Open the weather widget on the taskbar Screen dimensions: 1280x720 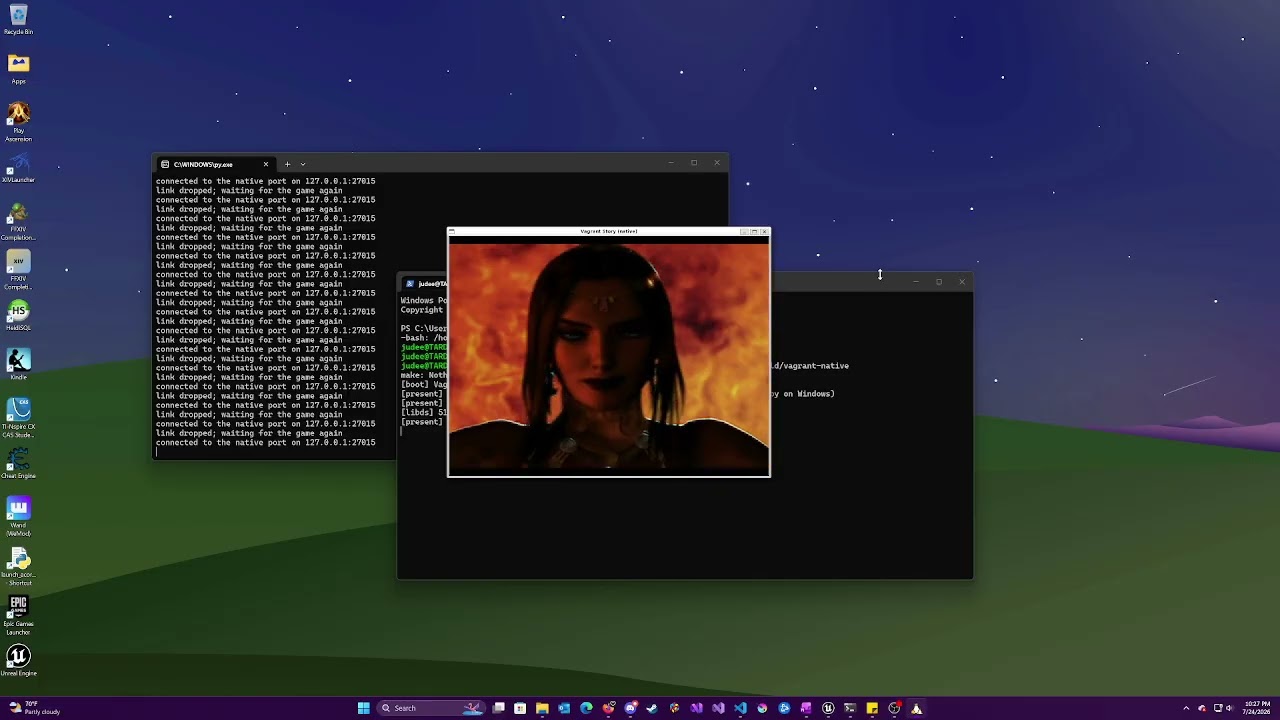tap(34, 708)
